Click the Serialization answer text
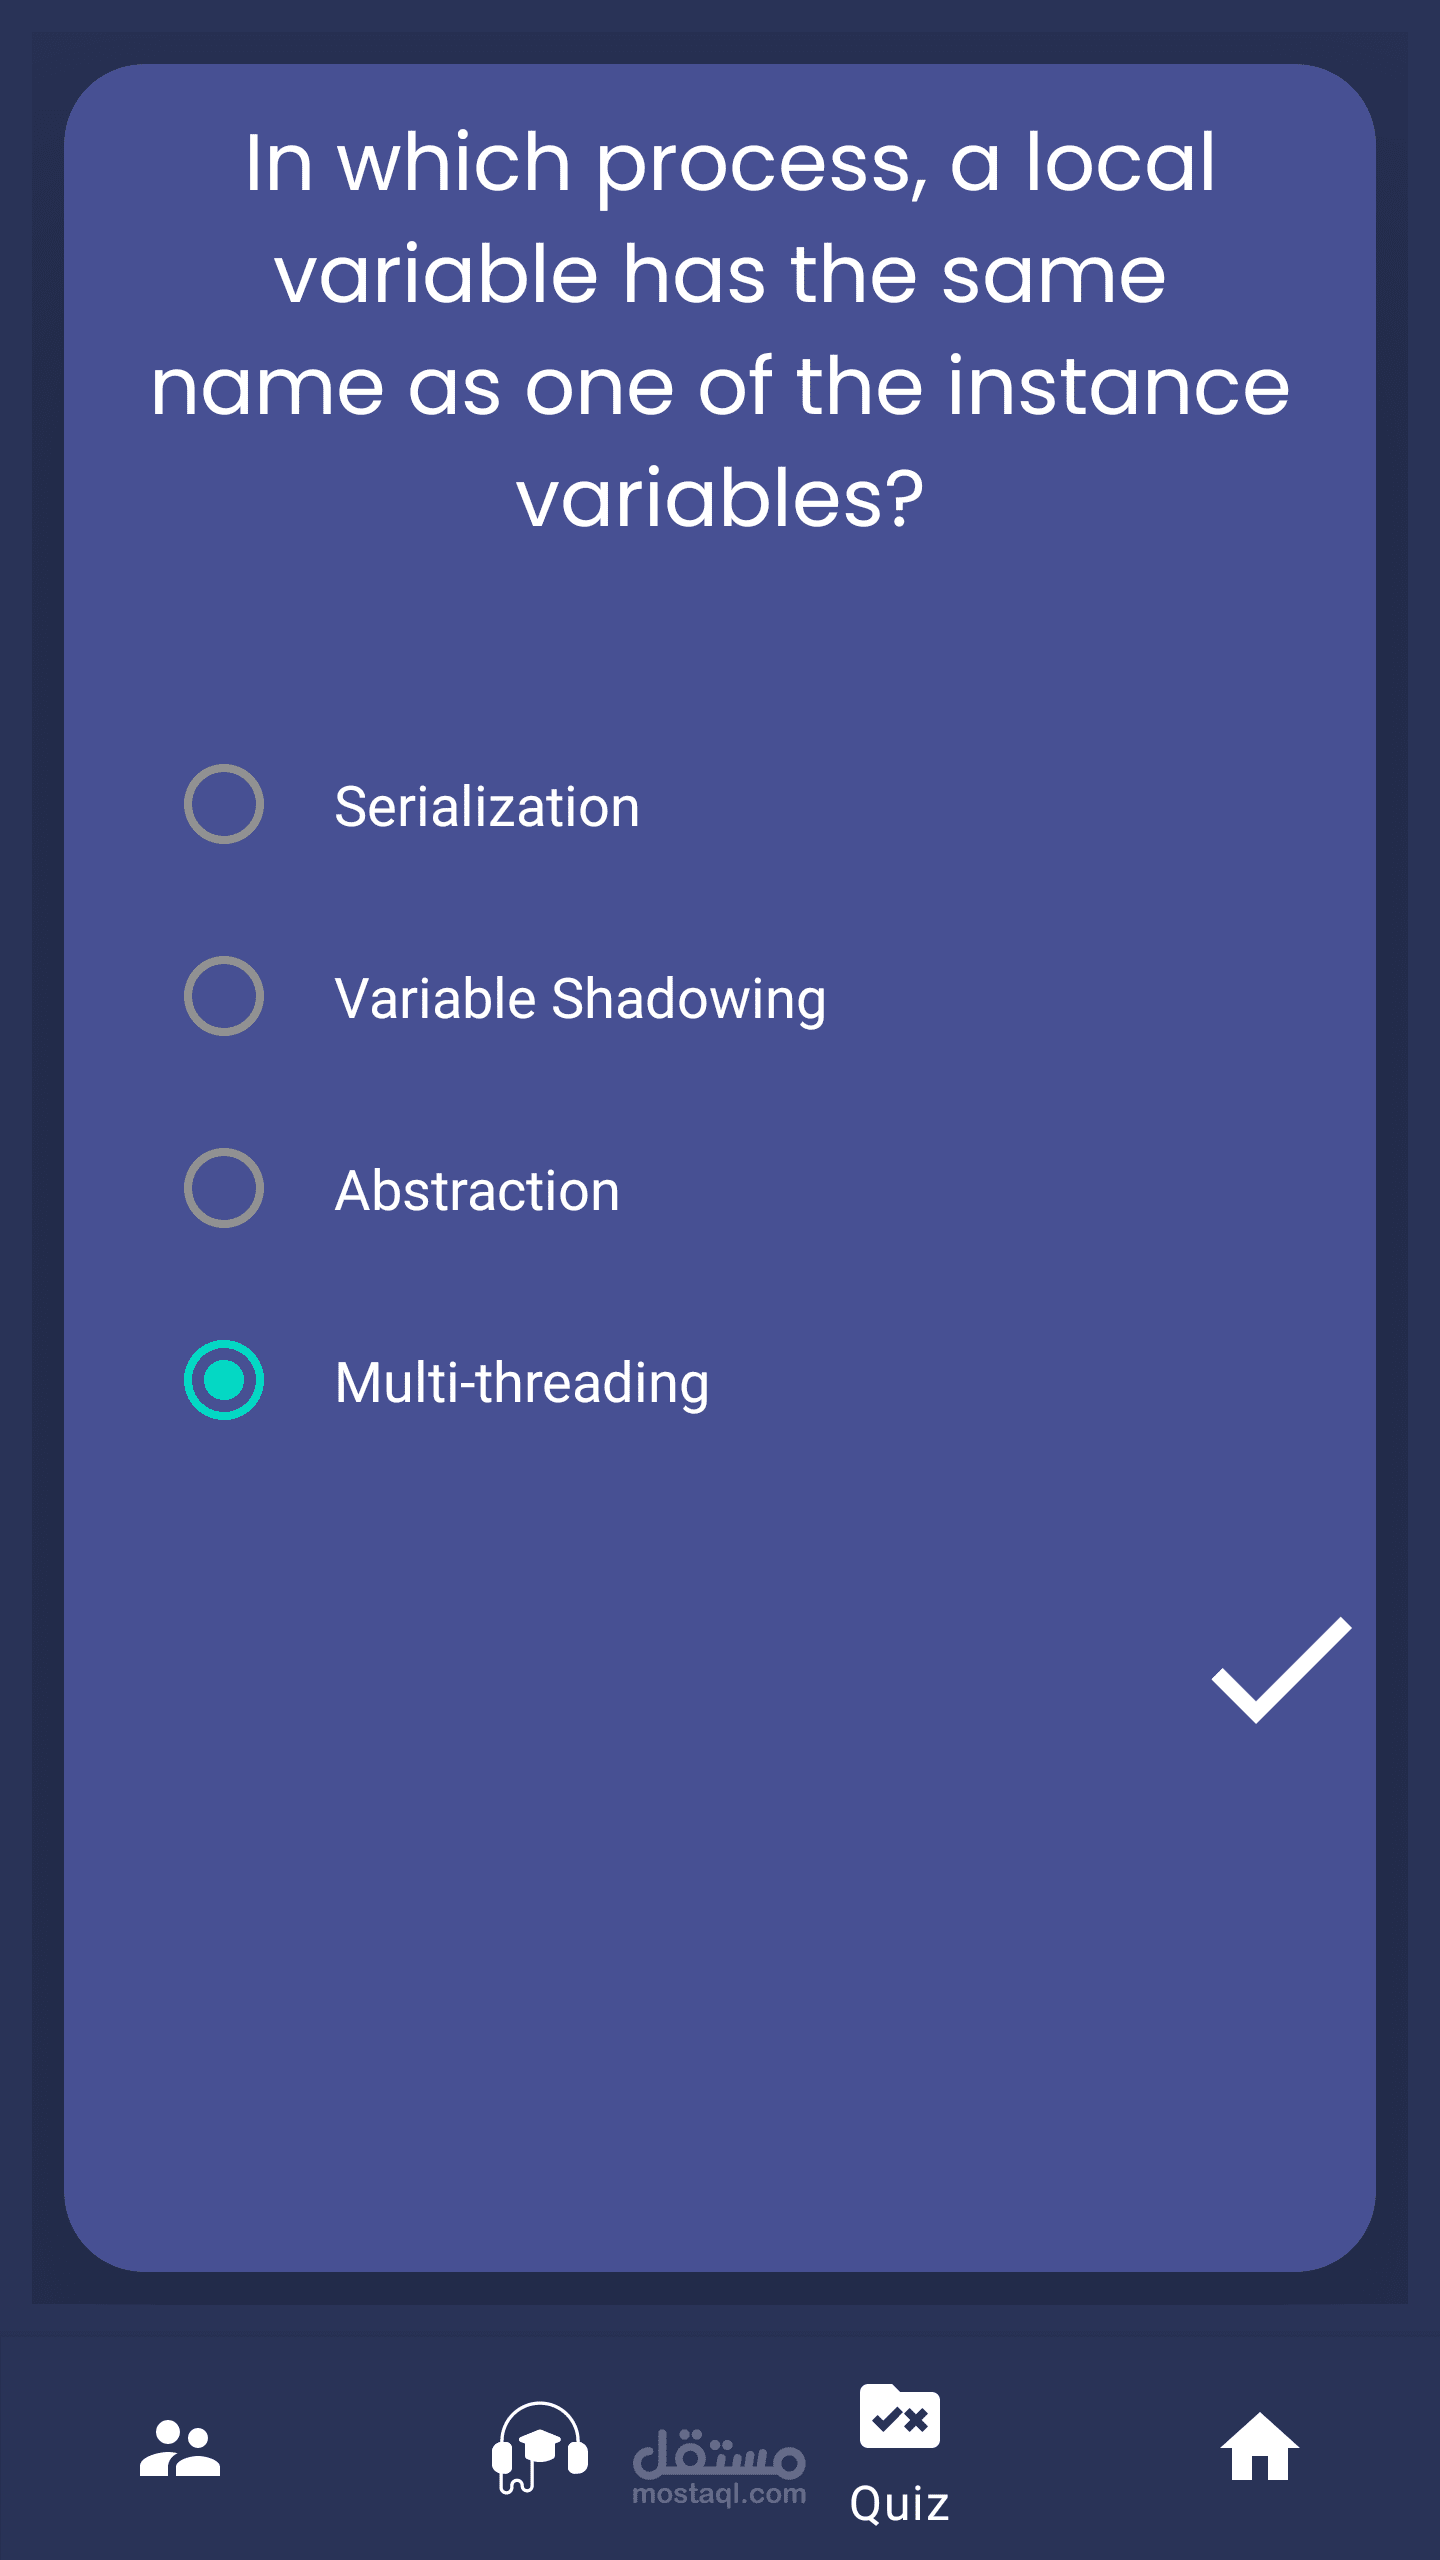Screen dimensions: 1440x2560 (487, 807)
